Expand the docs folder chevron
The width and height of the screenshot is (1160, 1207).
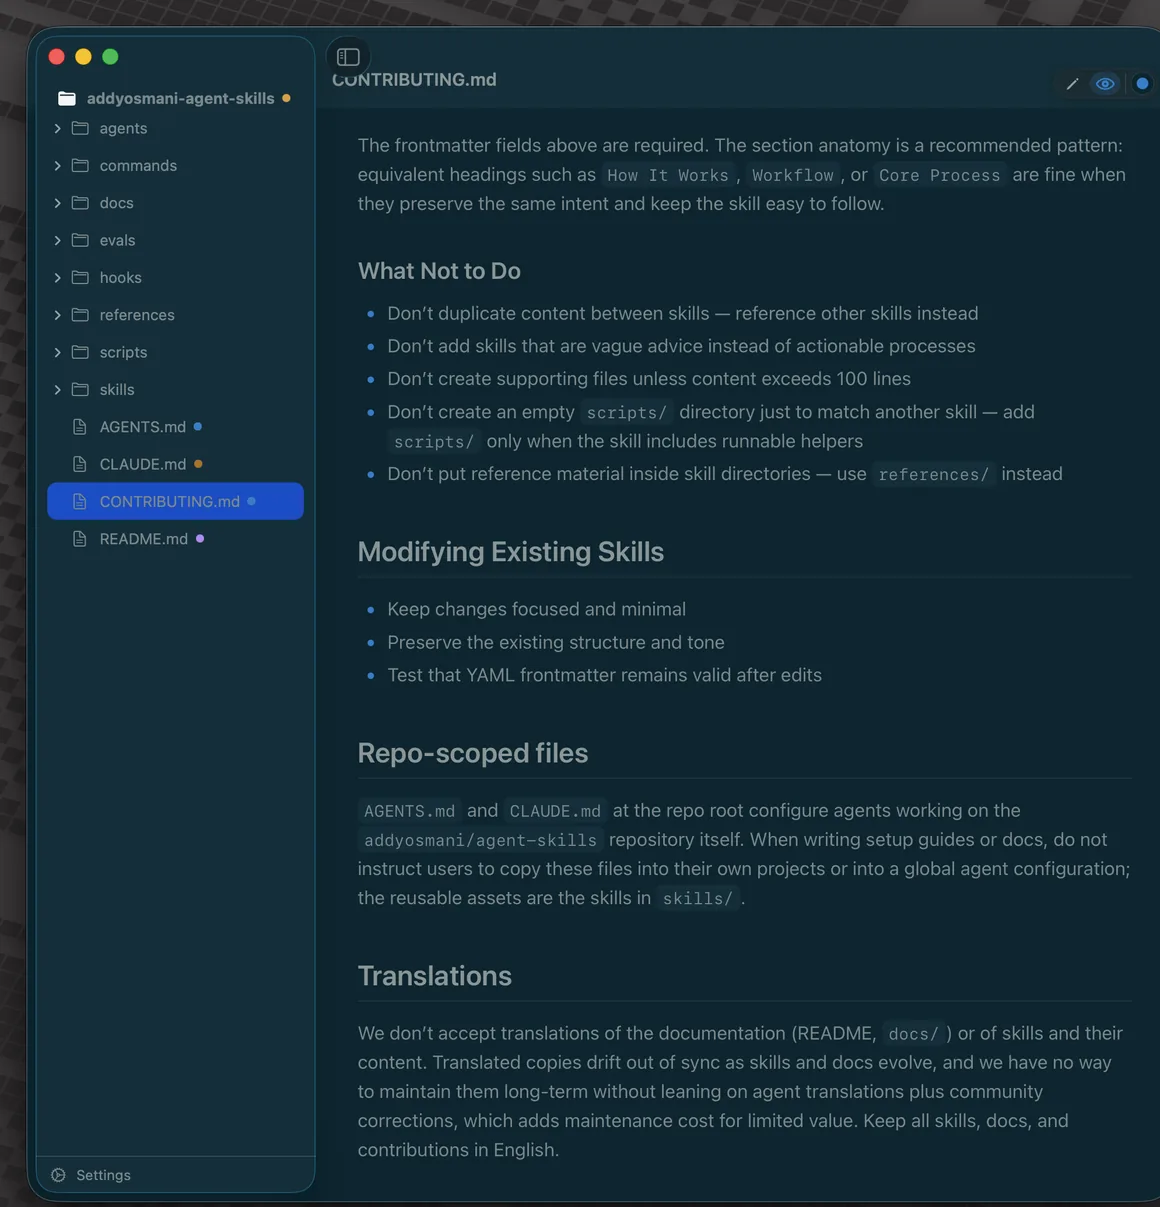[x=57, y=203]
